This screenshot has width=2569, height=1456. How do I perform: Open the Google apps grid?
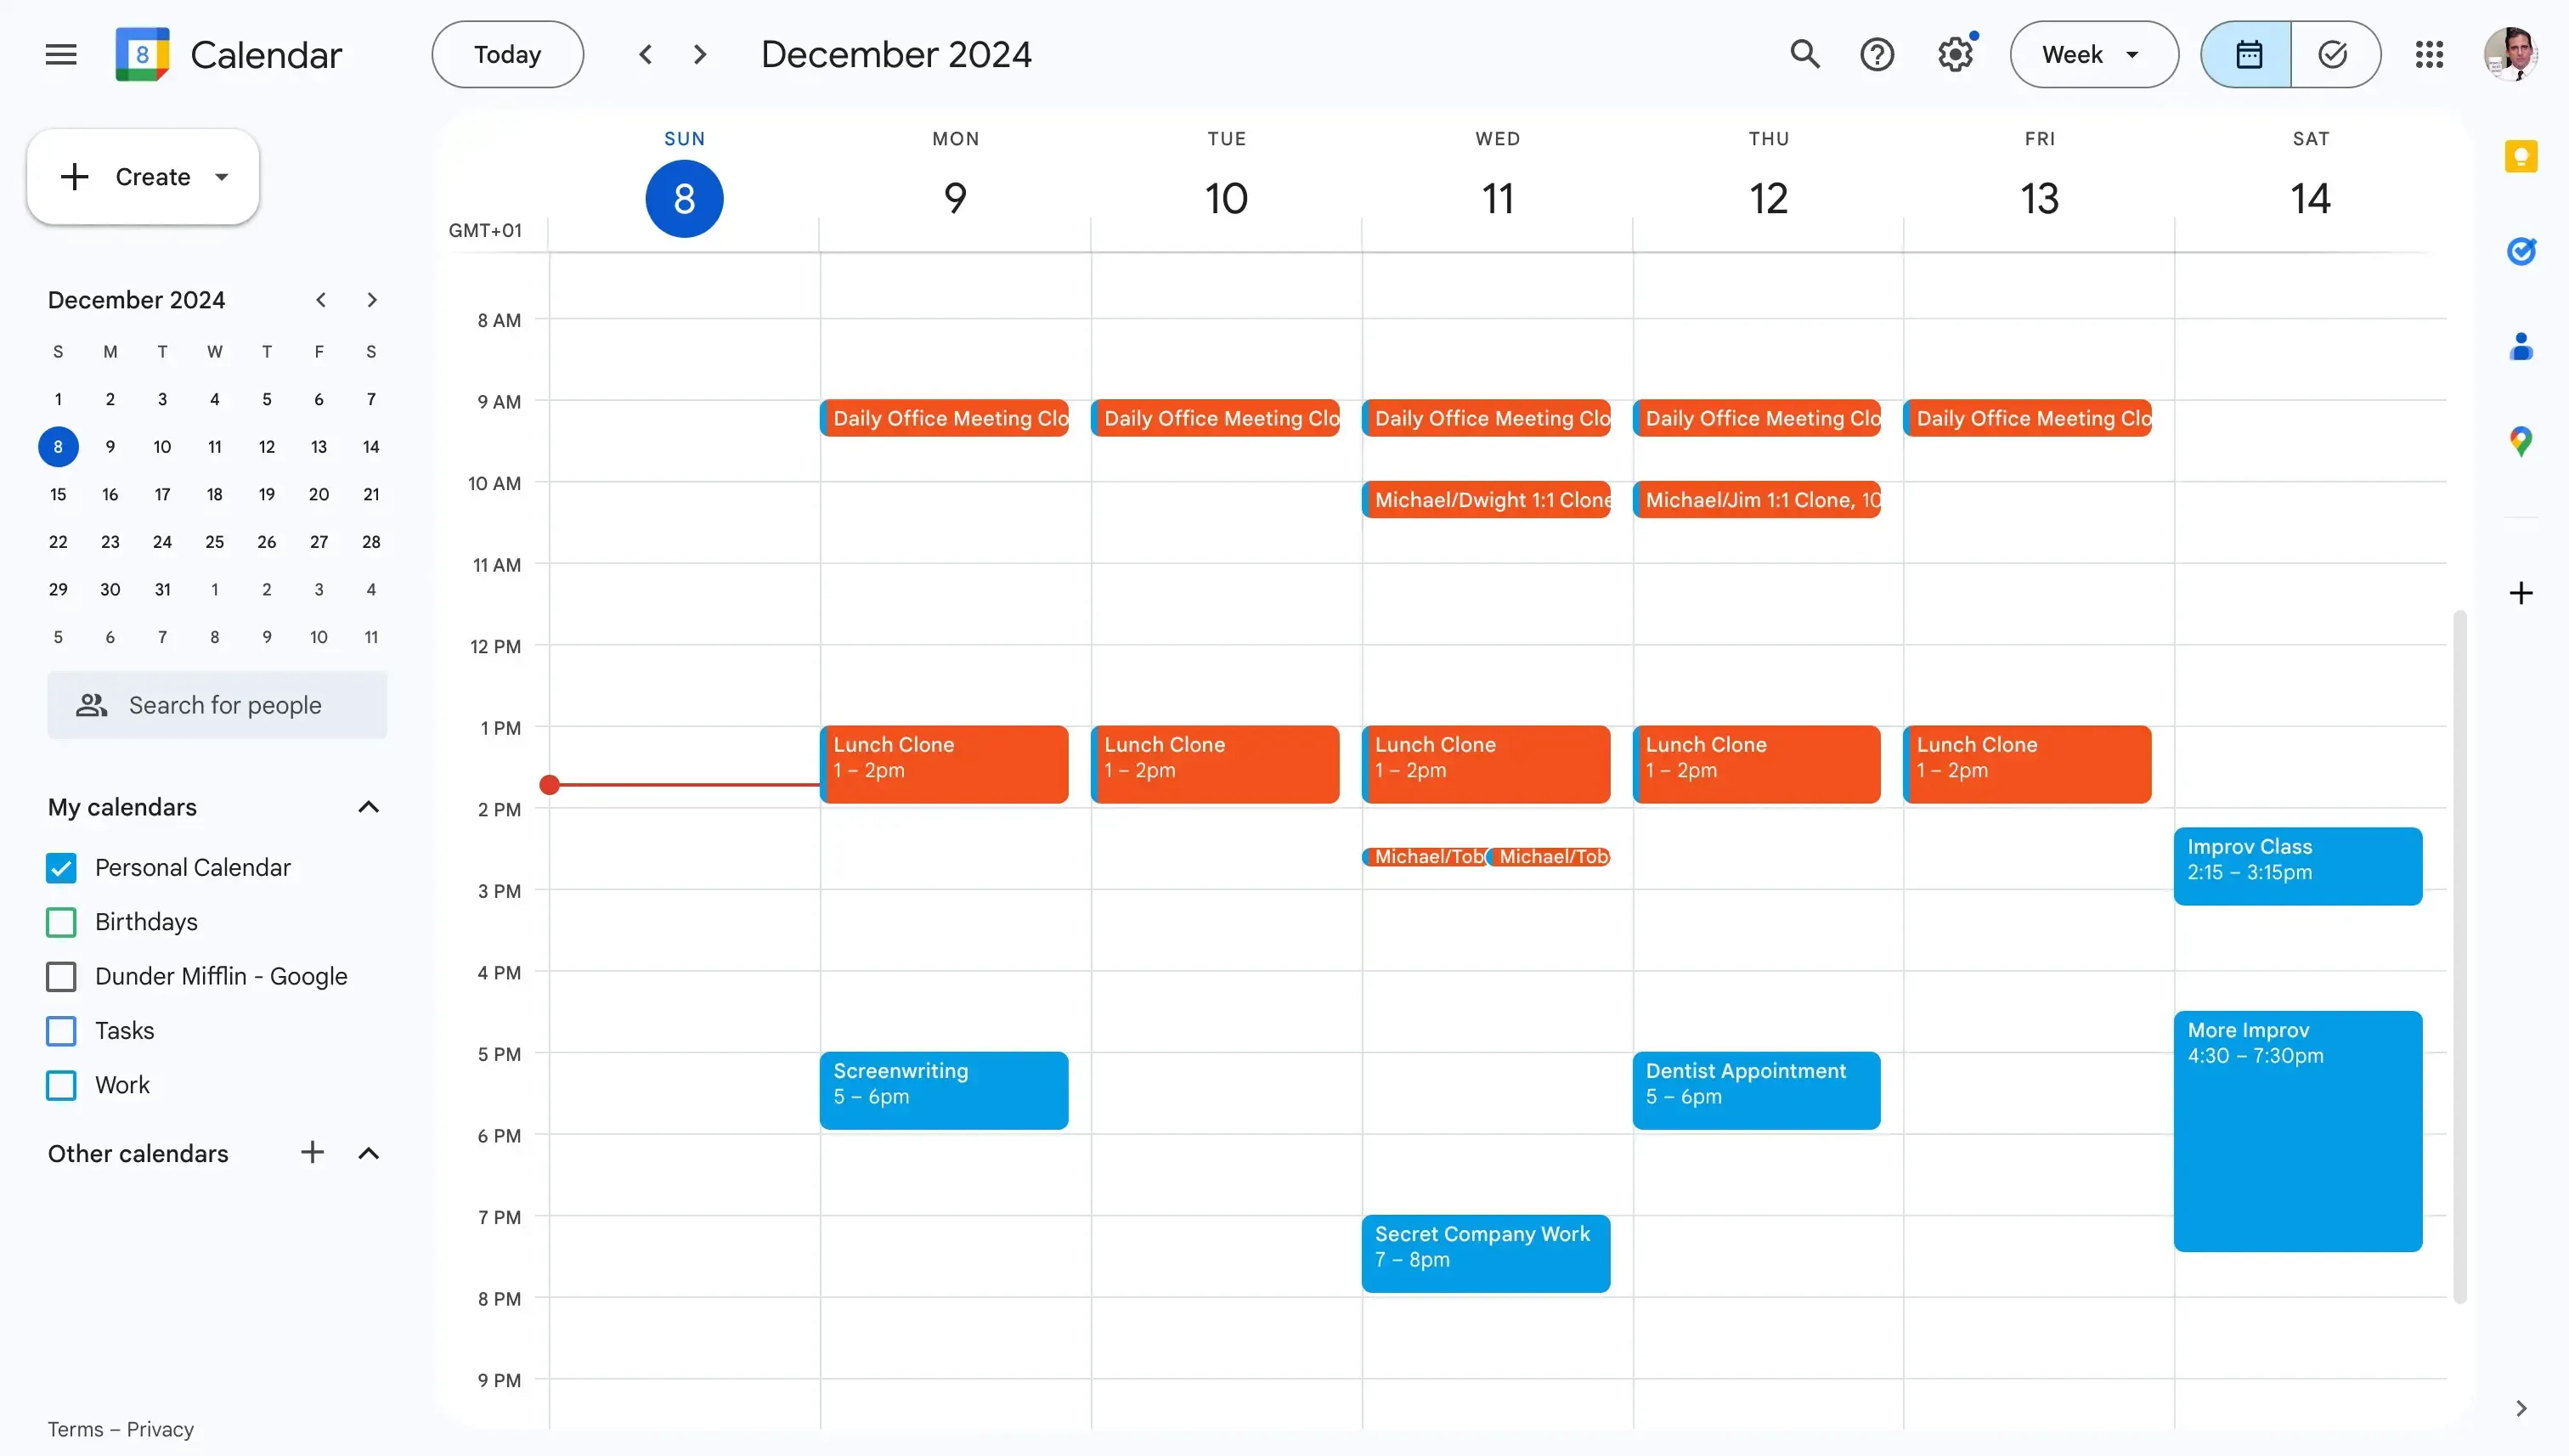point(2430,54)
